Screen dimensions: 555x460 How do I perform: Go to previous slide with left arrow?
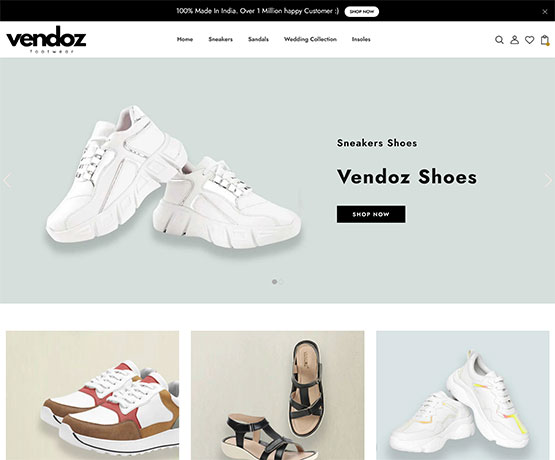[7, 180]
